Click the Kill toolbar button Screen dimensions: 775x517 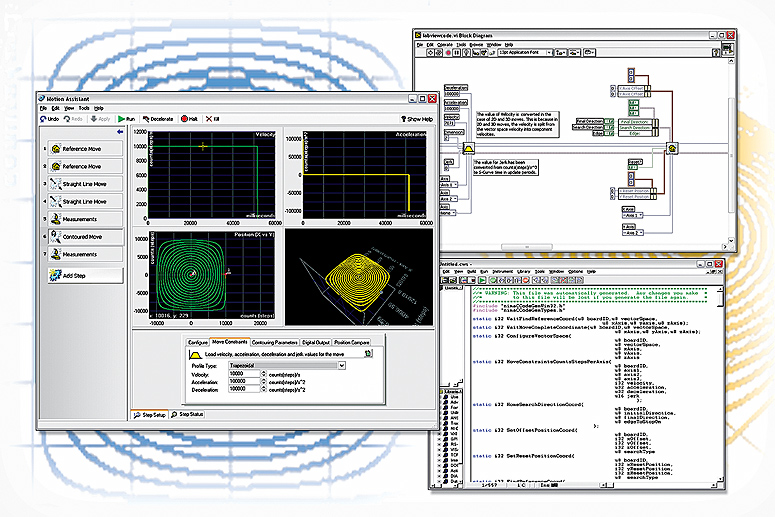coord(212,118)
